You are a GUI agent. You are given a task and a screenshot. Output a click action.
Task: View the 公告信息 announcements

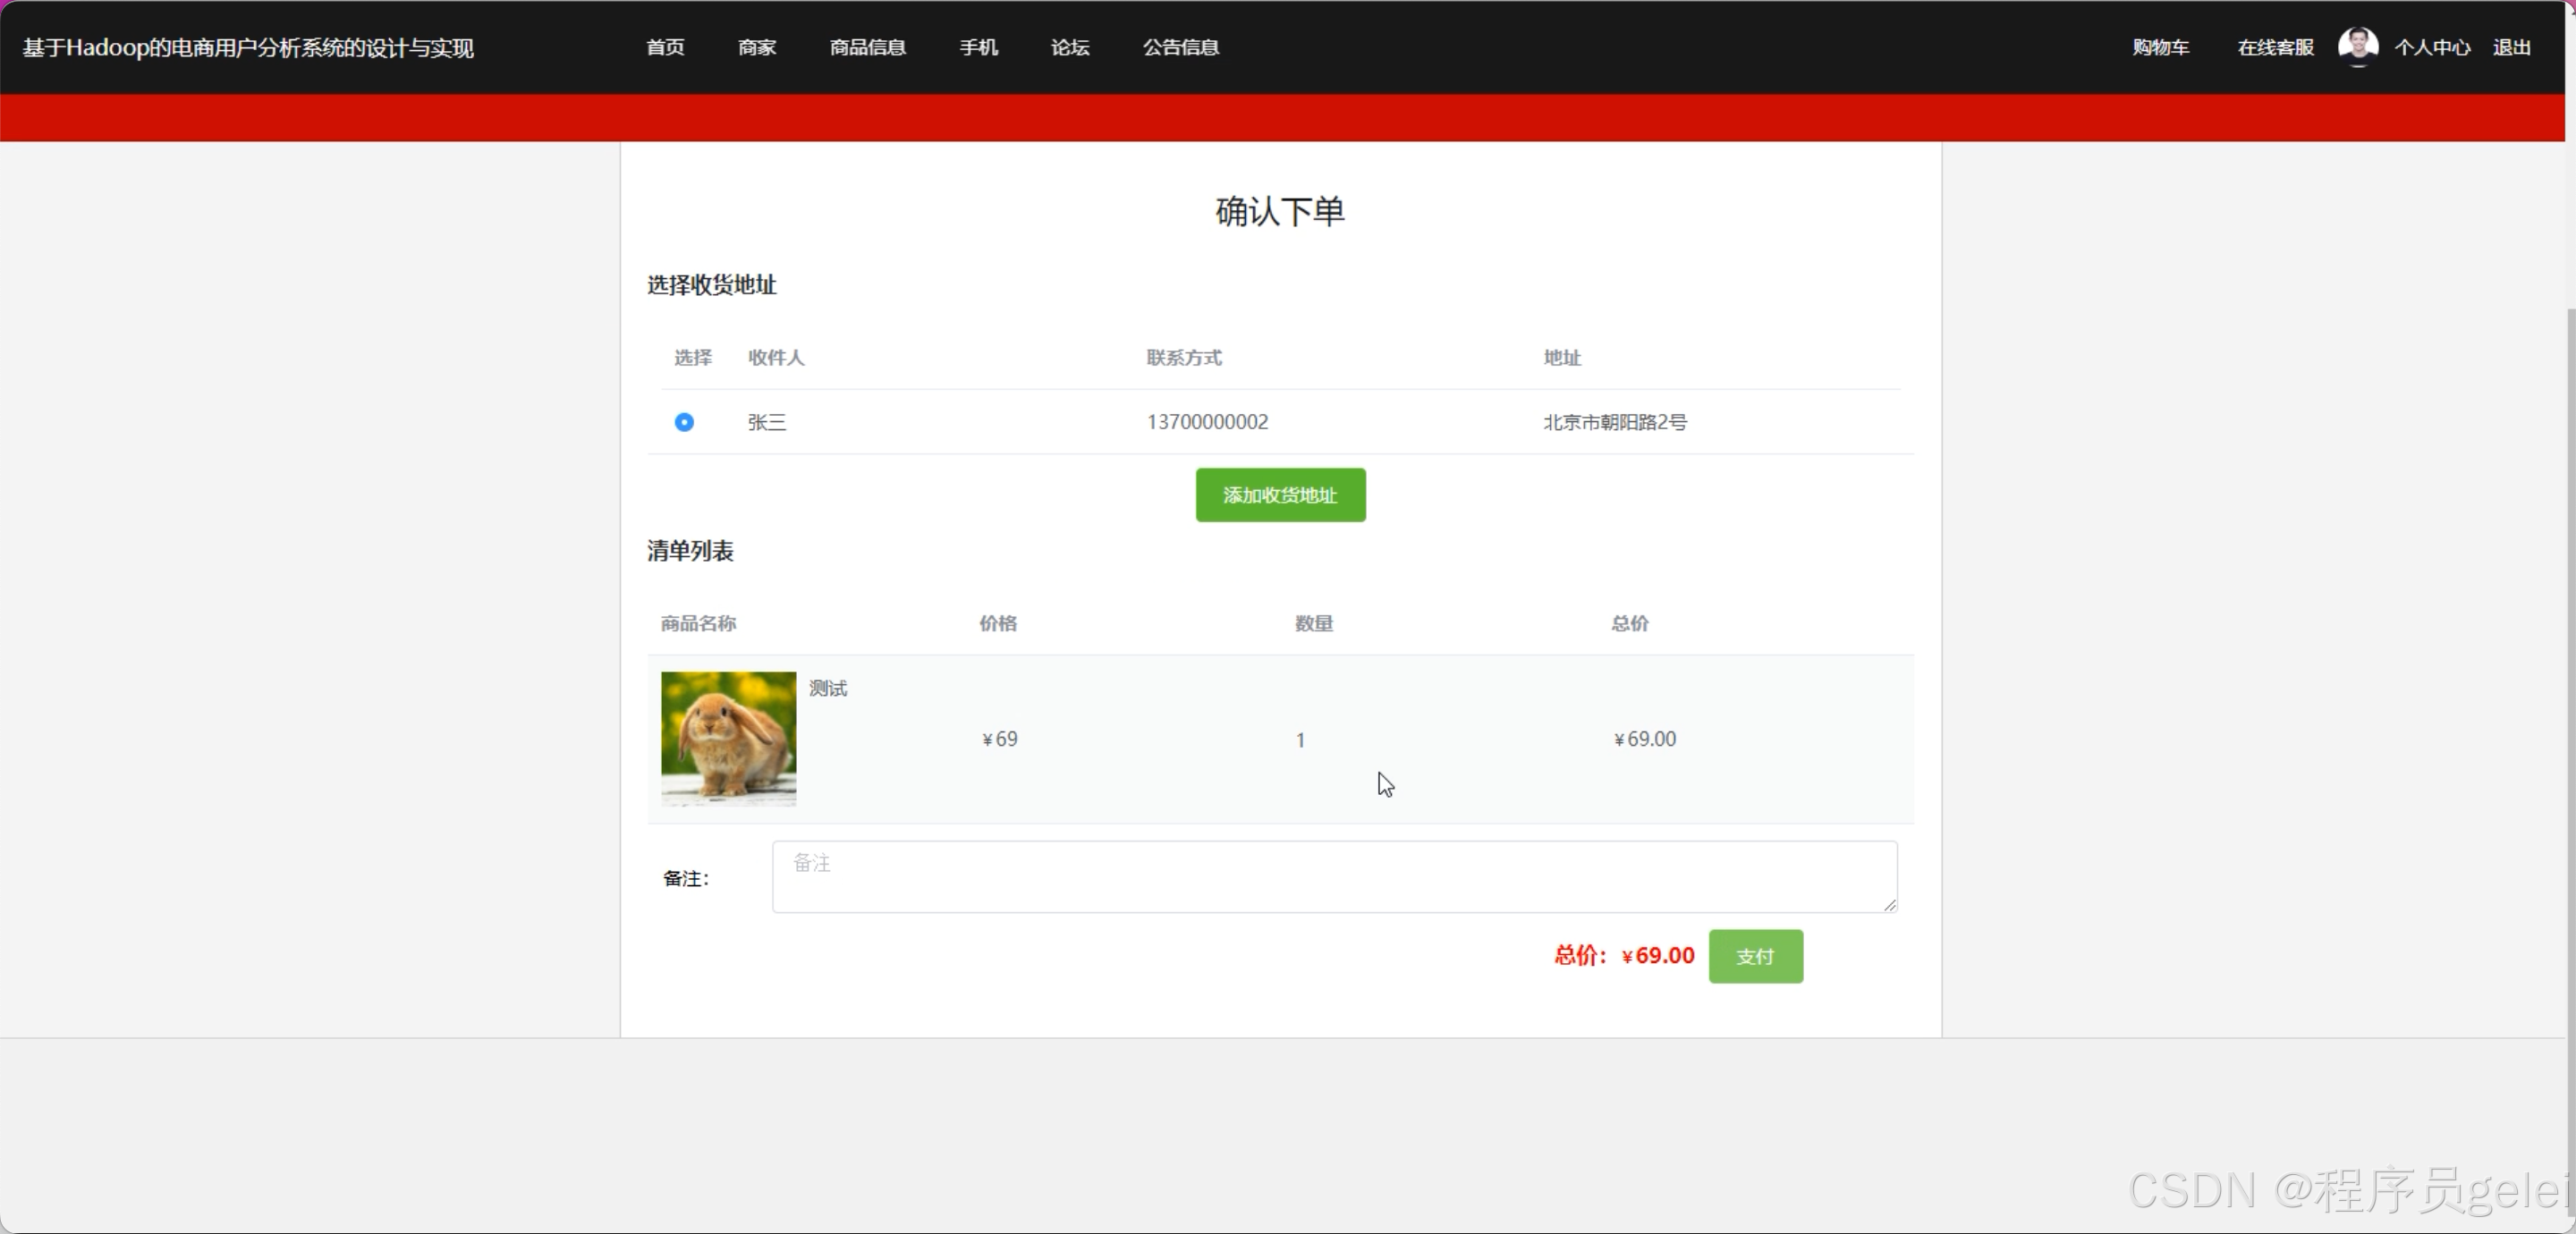(x=1180, y=47)
